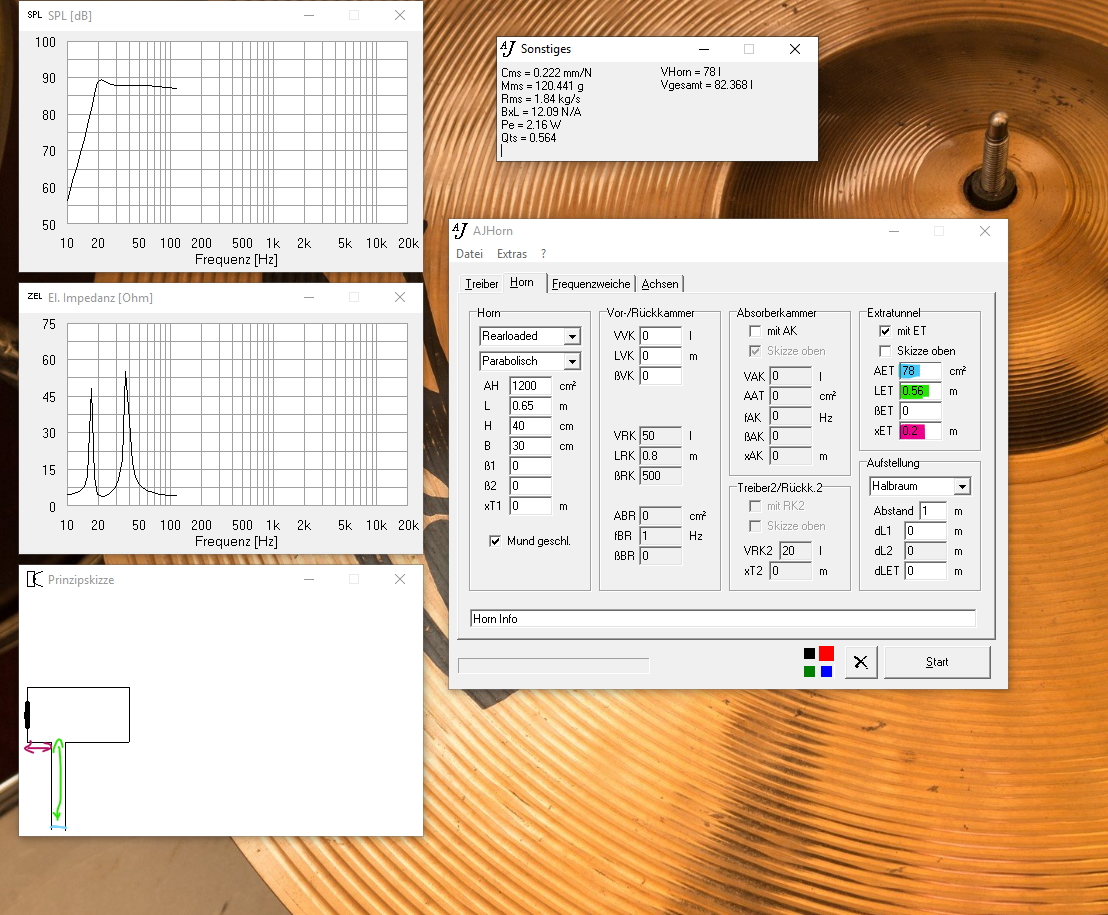This screenshot has height=915, width=1108.
Task: Switch to the Frequenzweiche tab
Action: point(591,284)
